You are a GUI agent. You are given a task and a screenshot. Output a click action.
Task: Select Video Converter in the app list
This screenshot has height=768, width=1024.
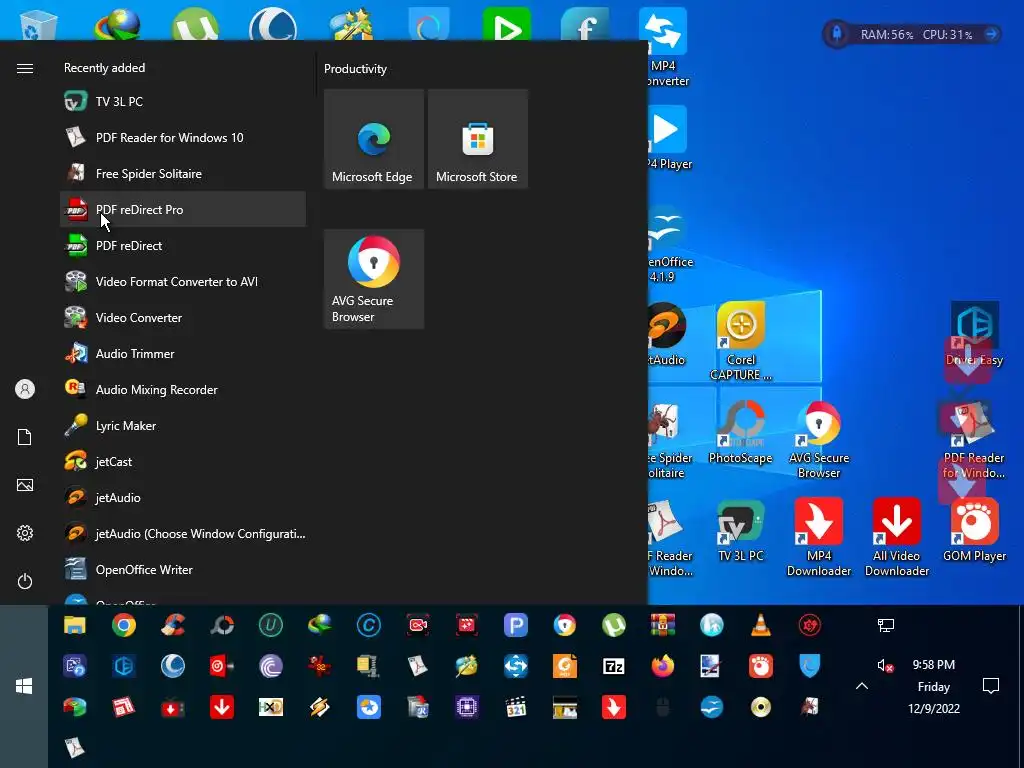tap(183, 317)
